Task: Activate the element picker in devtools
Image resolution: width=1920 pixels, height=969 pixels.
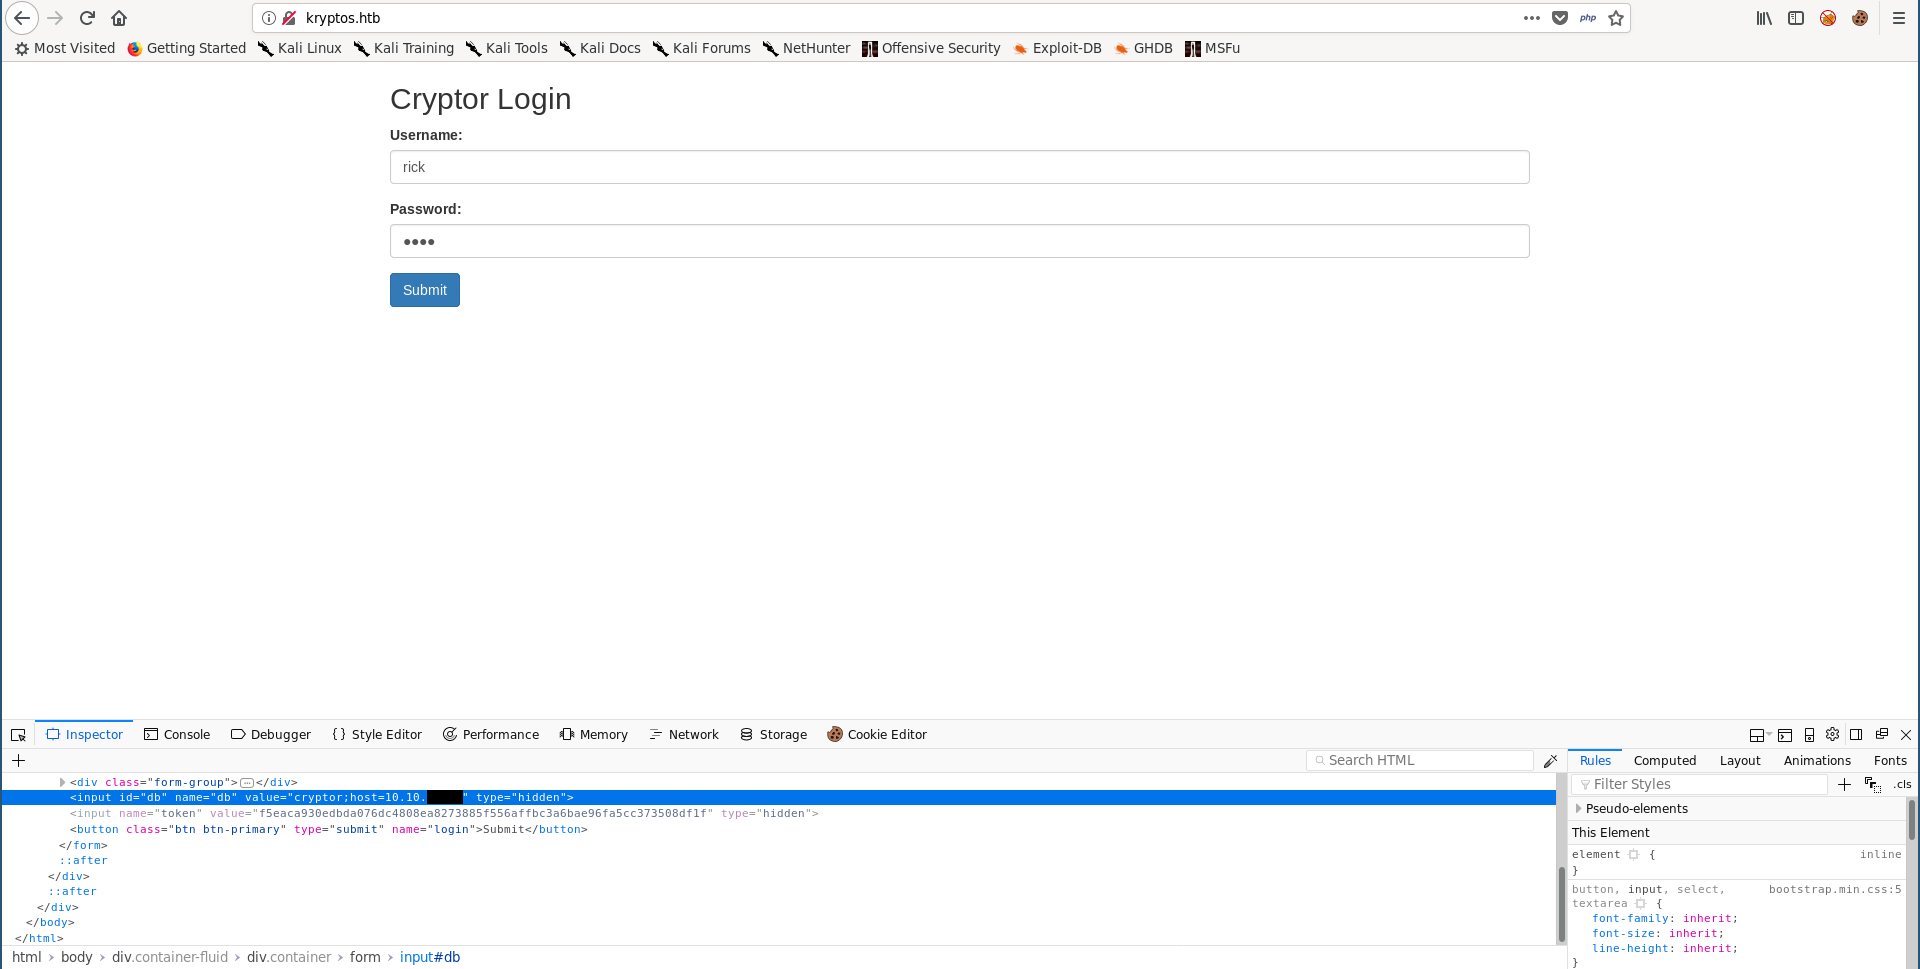Action: tap(18, 735)
